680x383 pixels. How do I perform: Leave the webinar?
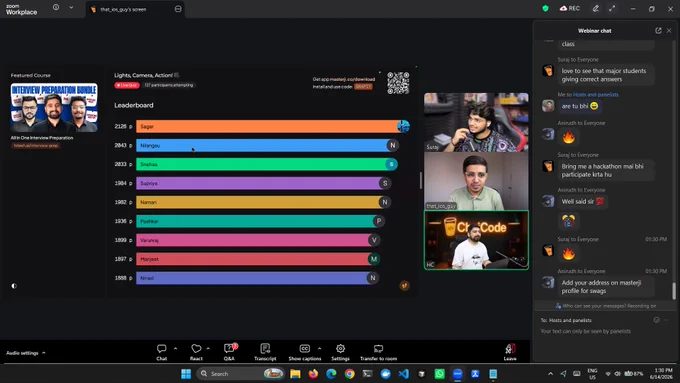click(x=510, y=352)
